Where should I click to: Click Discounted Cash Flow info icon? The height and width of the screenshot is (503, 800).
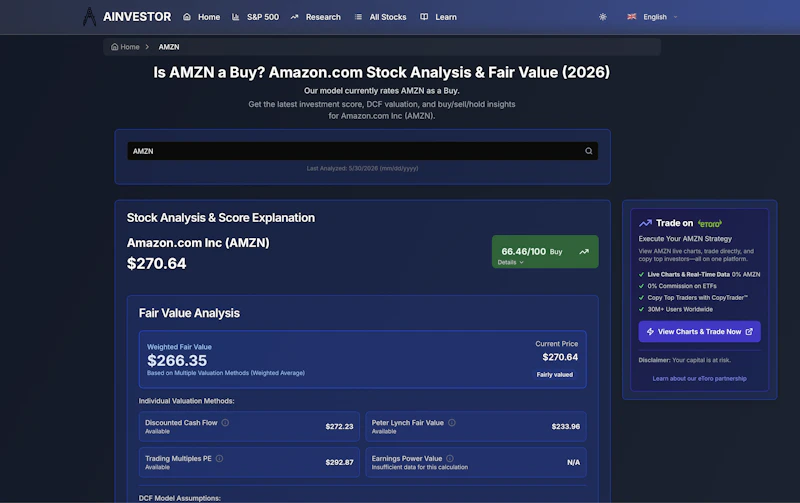tap(225, 422)
